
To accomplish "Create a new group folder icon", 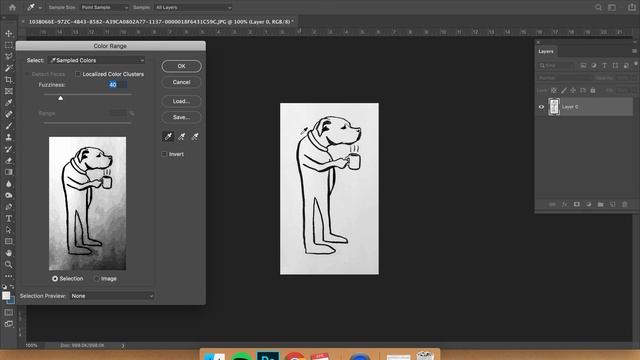I will tap(600, 204).
